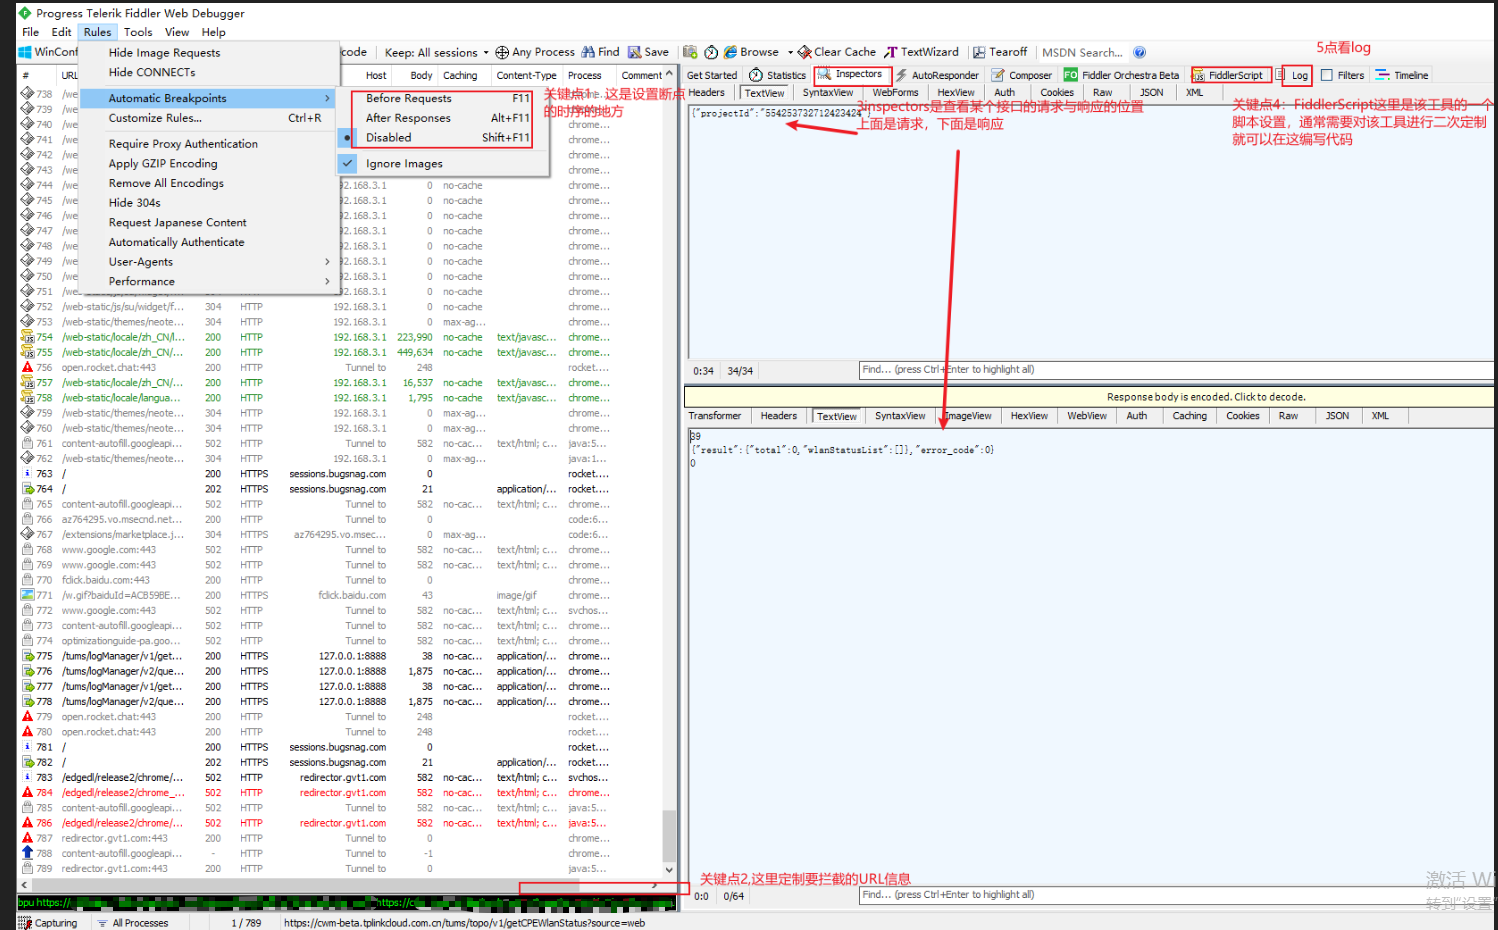This screenshot has height=930, width=1498.
Task: Click the blue help icon beside MSDN Search
Action: coord(1140,52)
